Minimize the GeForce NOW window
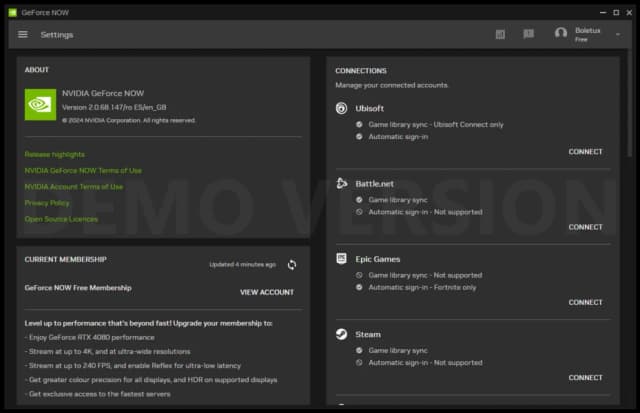Screen dimensions: 640x413 coord(603,13)
